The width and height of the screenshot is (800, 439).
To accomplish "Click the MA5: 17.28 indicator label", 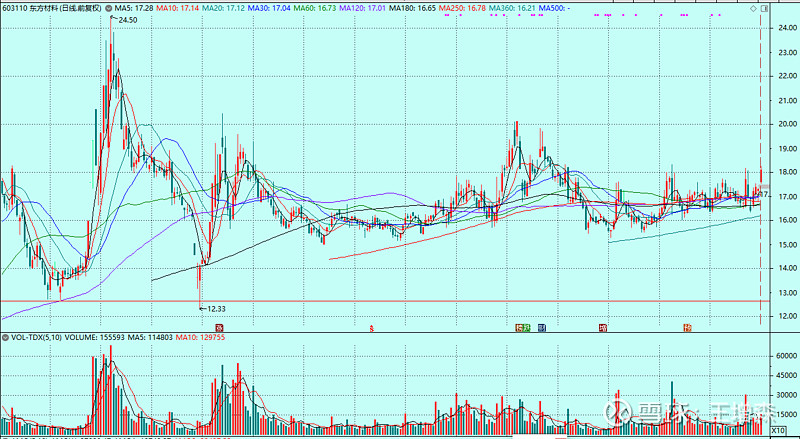I will point(134,9).
